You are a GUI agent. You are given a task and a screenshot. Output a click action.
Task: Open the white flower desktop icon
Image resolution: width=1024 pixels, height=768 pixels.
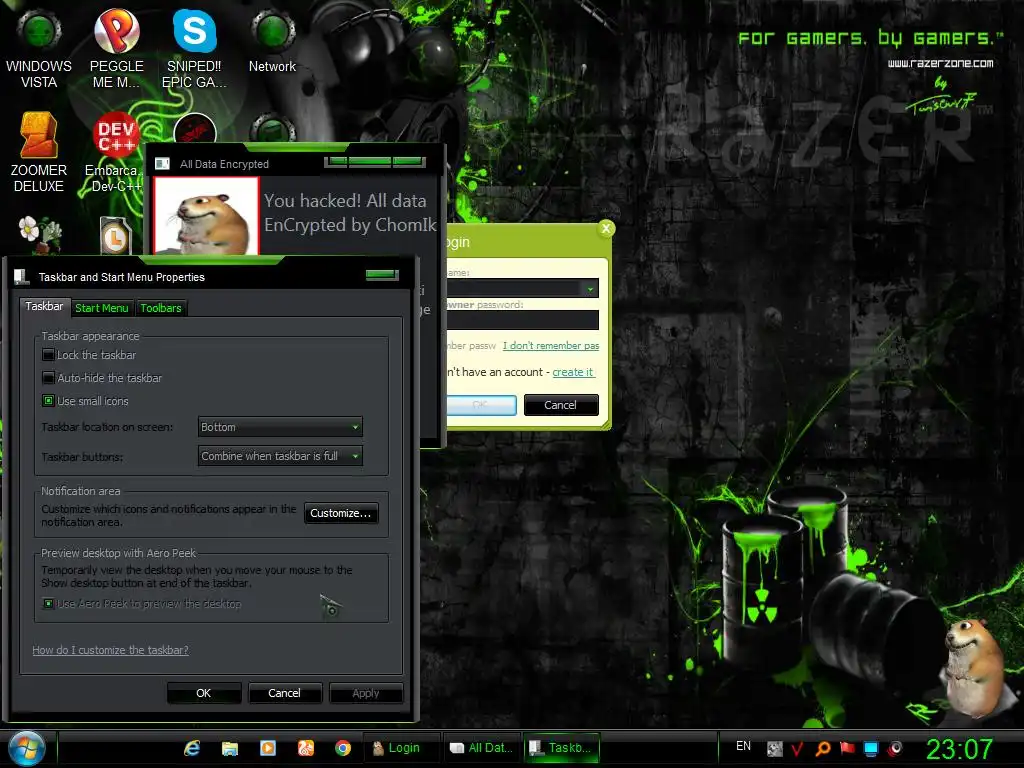pos(39,234)
